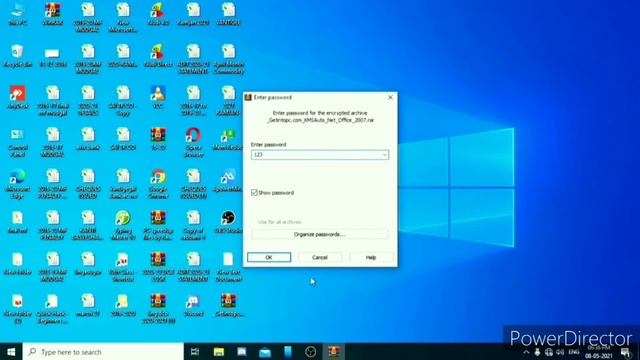Select the New Text Document file
640x360 pixels.
point(229,267)
